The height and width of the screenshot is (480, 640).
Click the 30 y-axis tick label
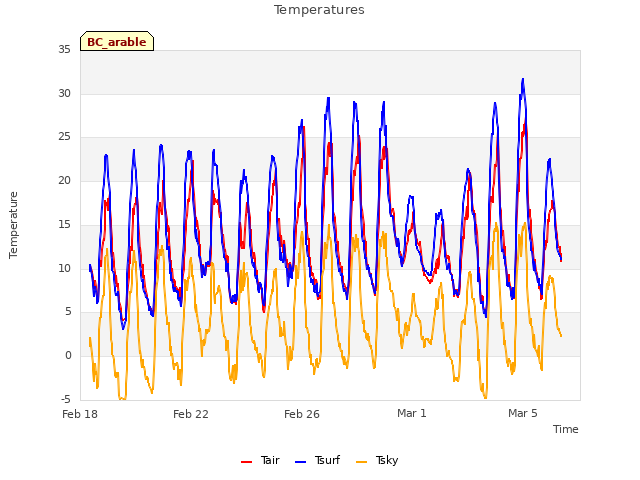(x=64, y=93)
